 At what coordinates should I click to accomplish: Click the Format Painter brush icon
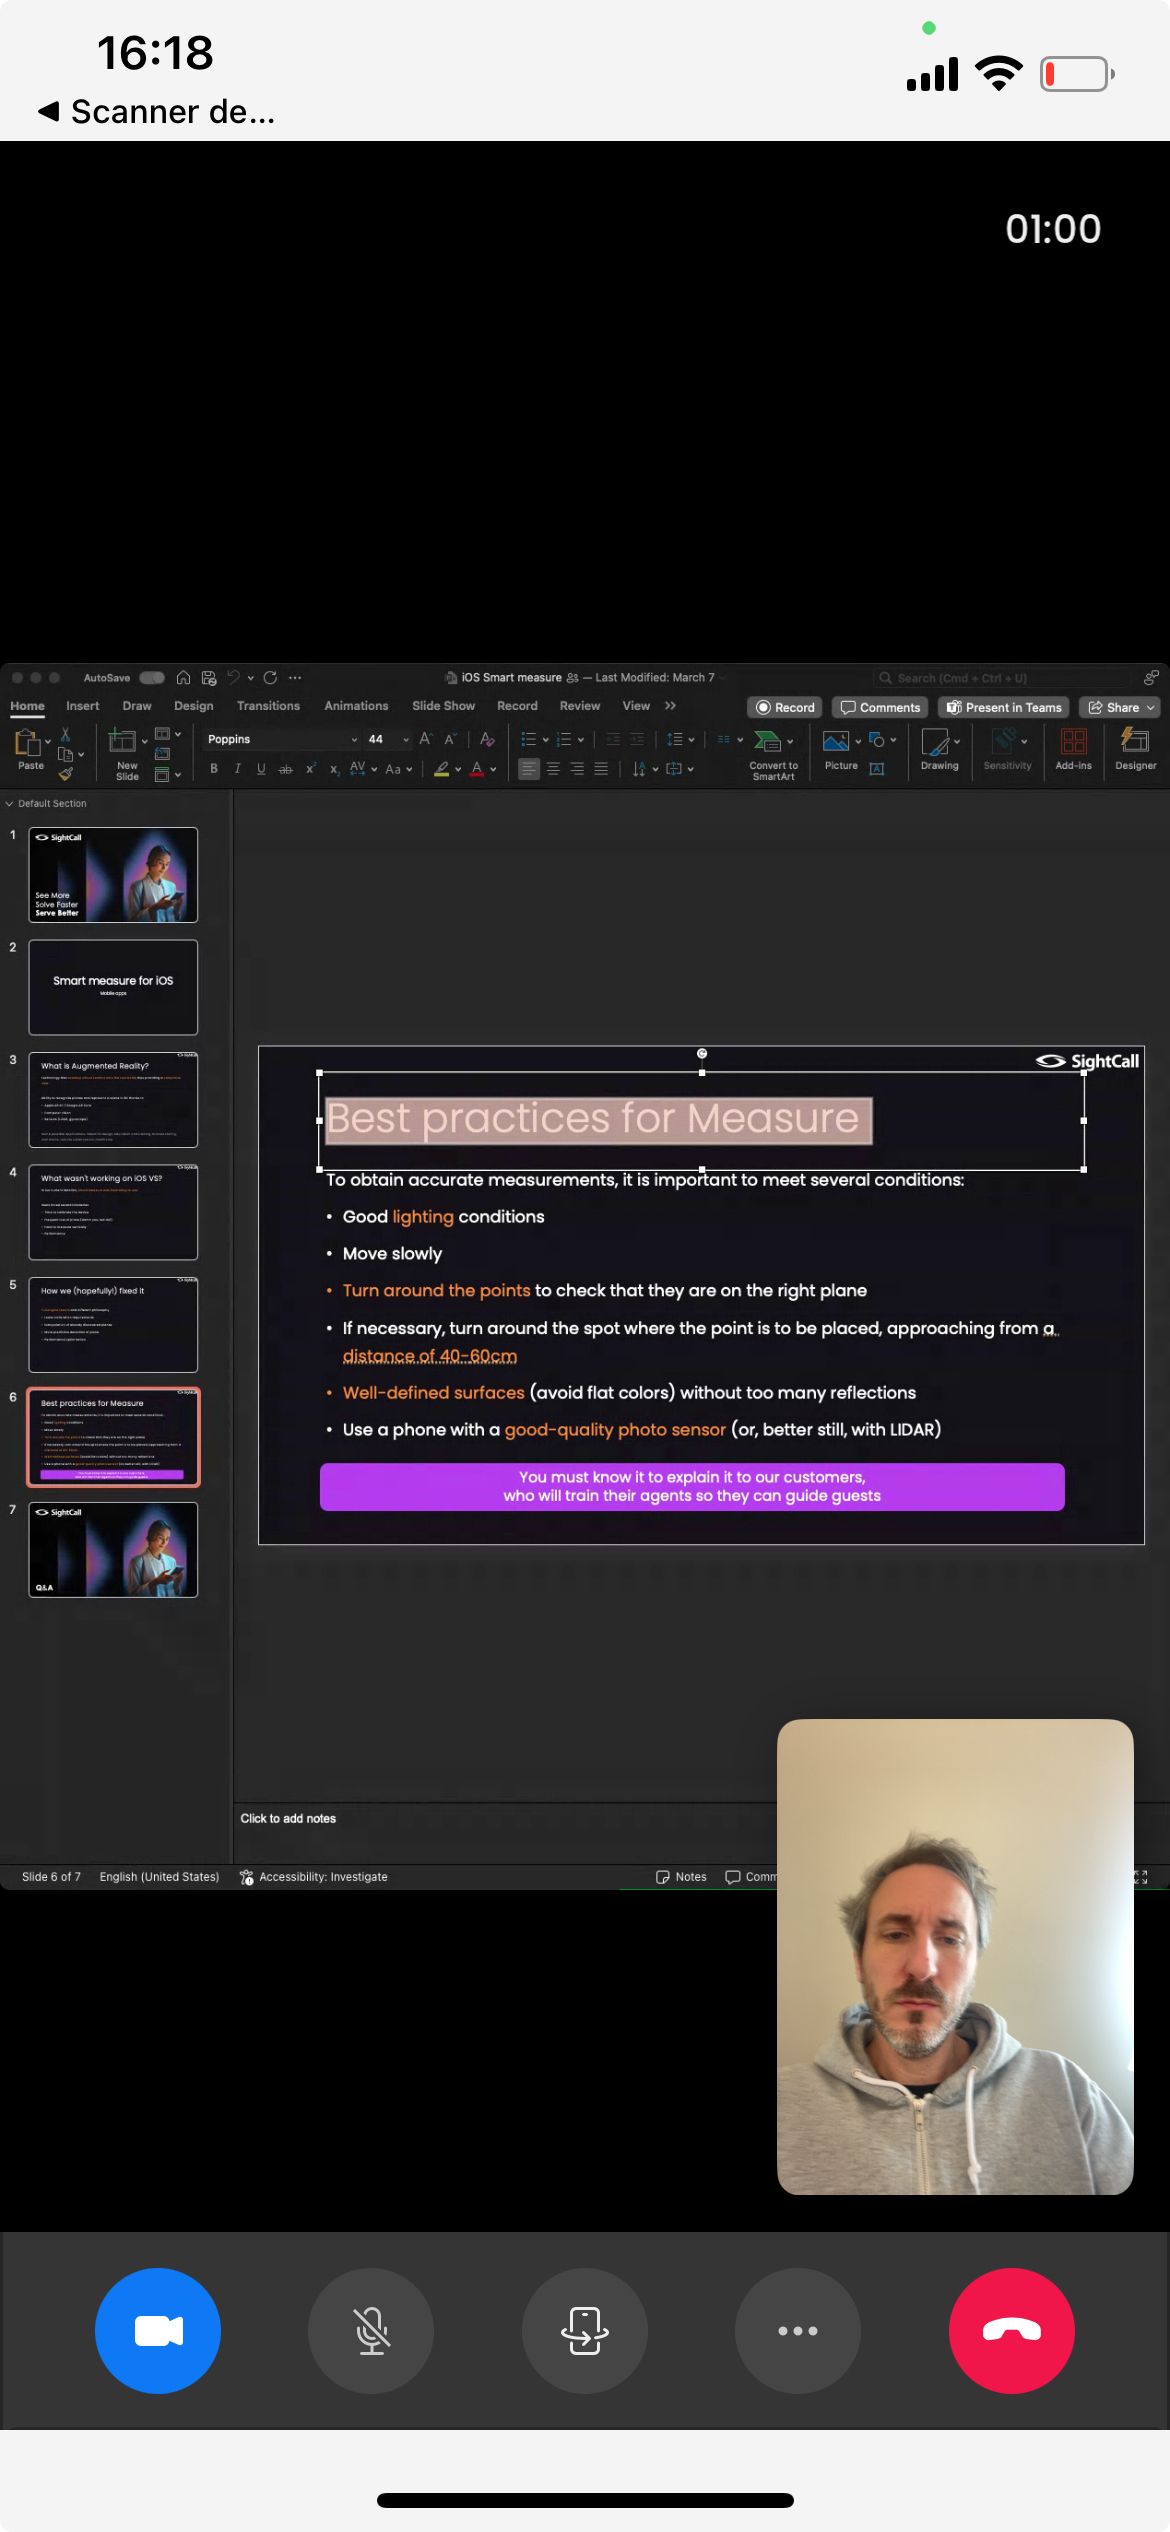[65, 772]
